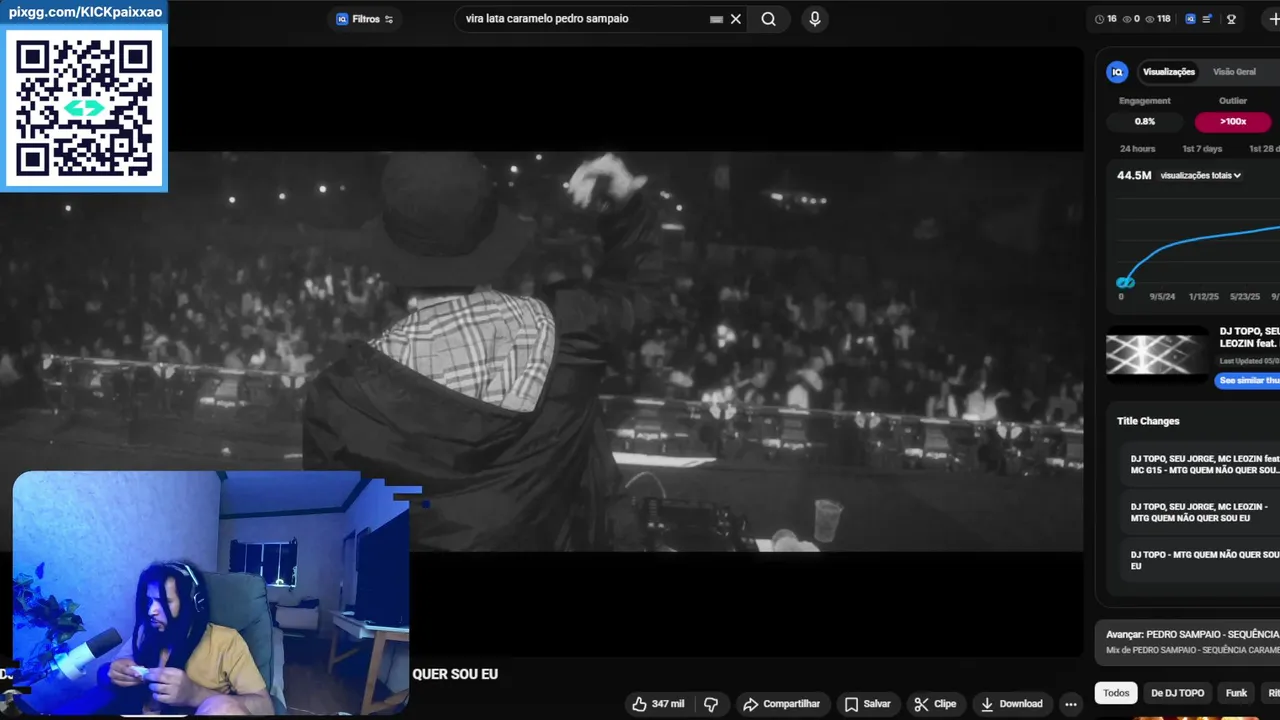Click the Download button

coord(1011,704)
